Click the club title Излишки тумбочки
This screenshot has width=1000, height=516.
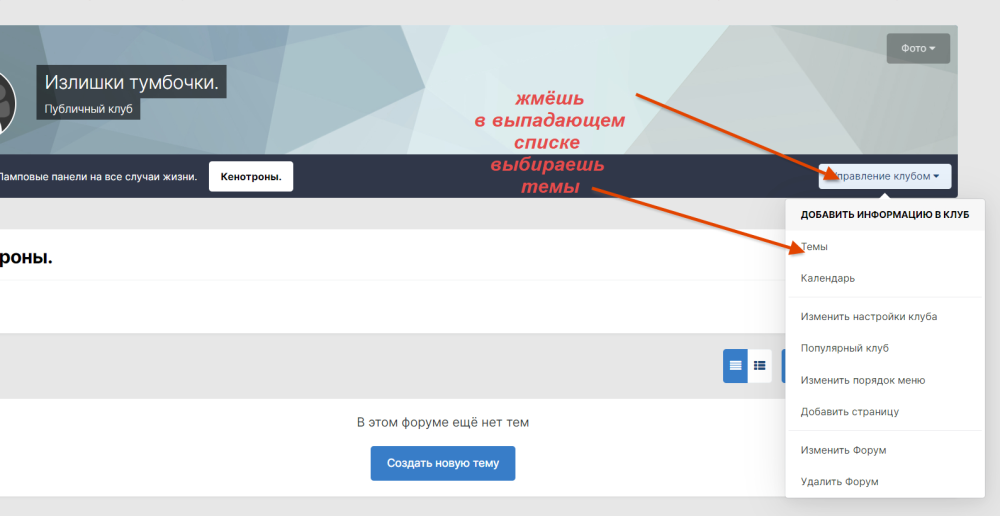[x=131, y=82]
